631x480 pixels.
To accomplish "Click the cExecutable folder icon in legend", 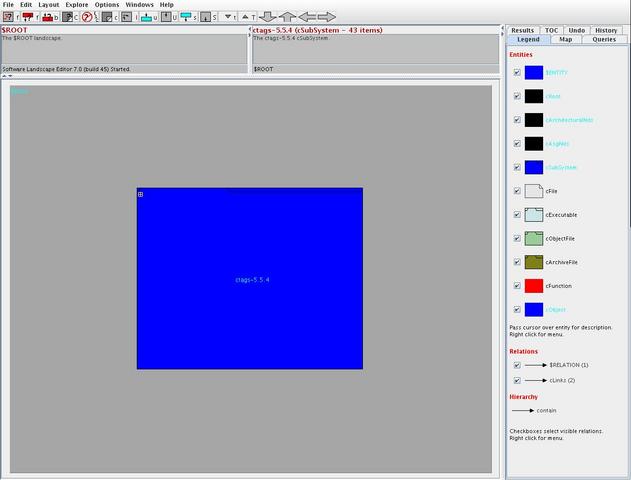I will [x=534, y=215].
